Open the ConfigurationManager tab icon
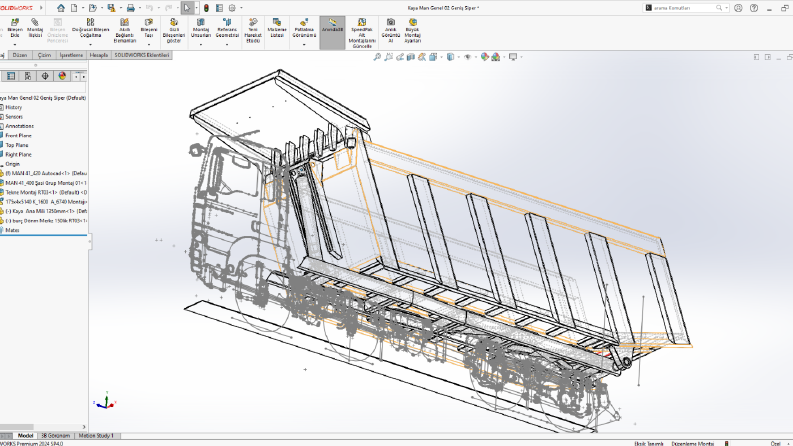This screenshot has height=446, width=793. [x=28, y=76]
